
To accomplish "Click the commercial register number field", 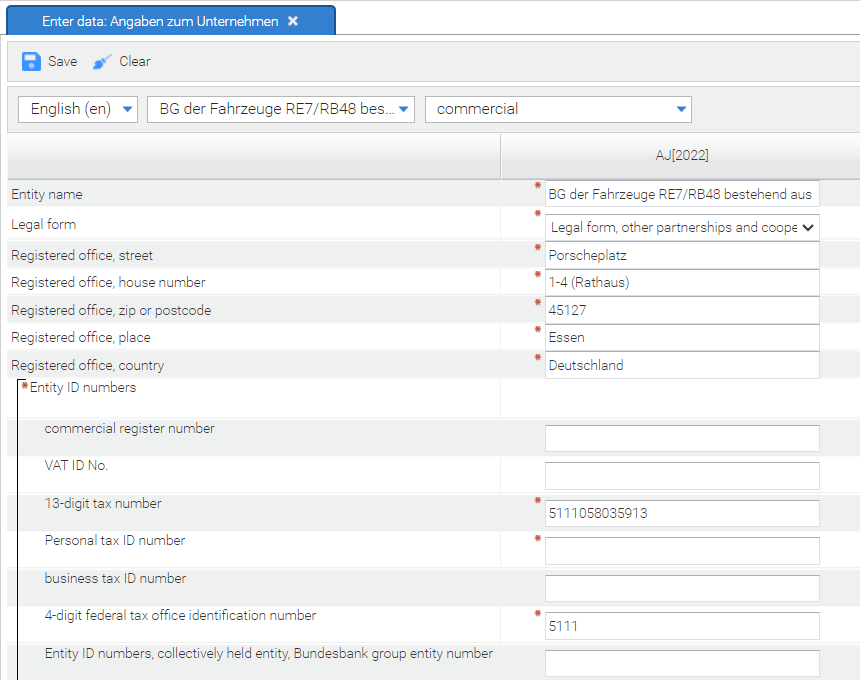I will click(x=681, y=438).
